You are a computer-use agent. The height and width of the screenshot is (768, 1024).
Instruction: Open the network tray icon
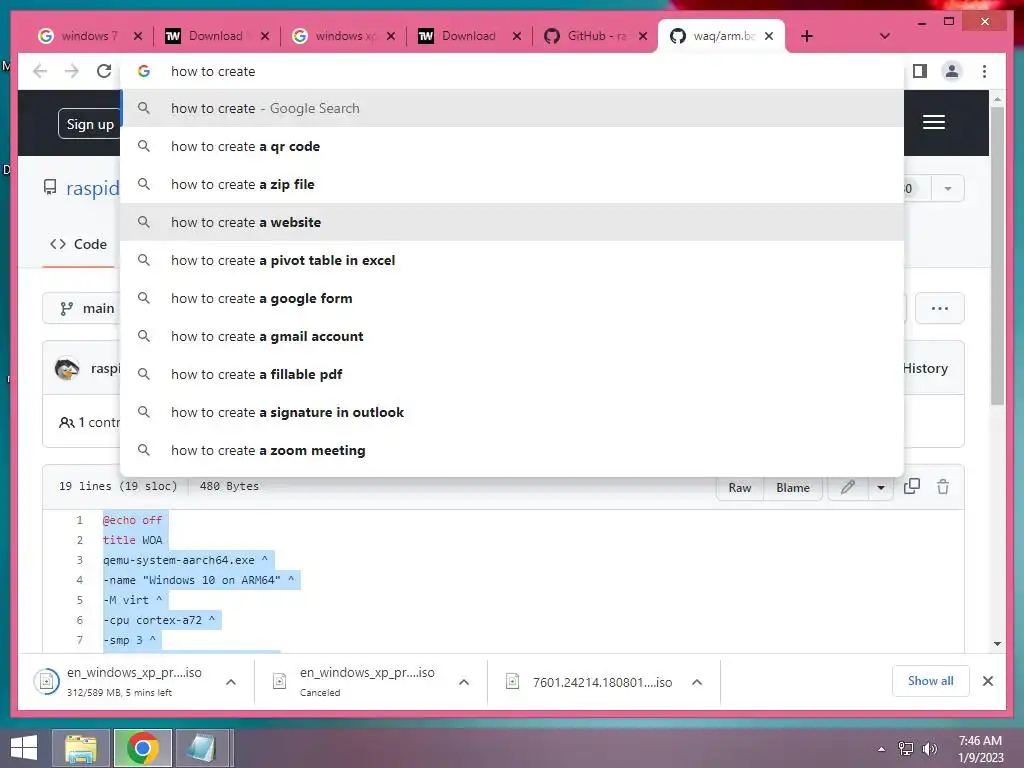pyautogui.click(x=906, y=749)
